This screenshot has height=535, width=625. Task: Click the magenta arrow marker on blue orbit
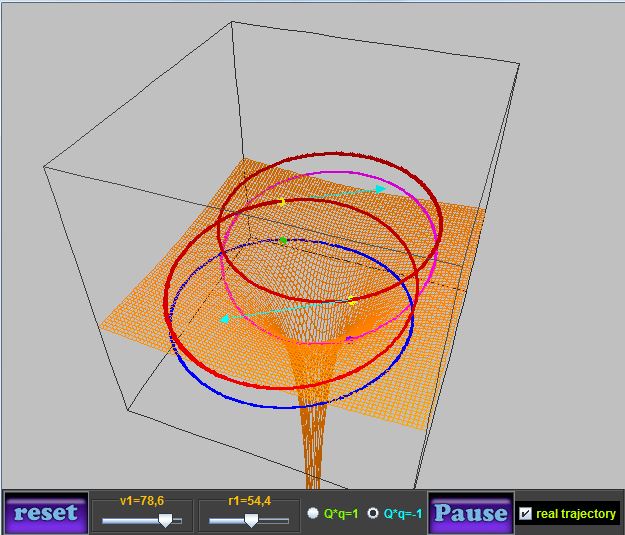(x=348, y=340)
